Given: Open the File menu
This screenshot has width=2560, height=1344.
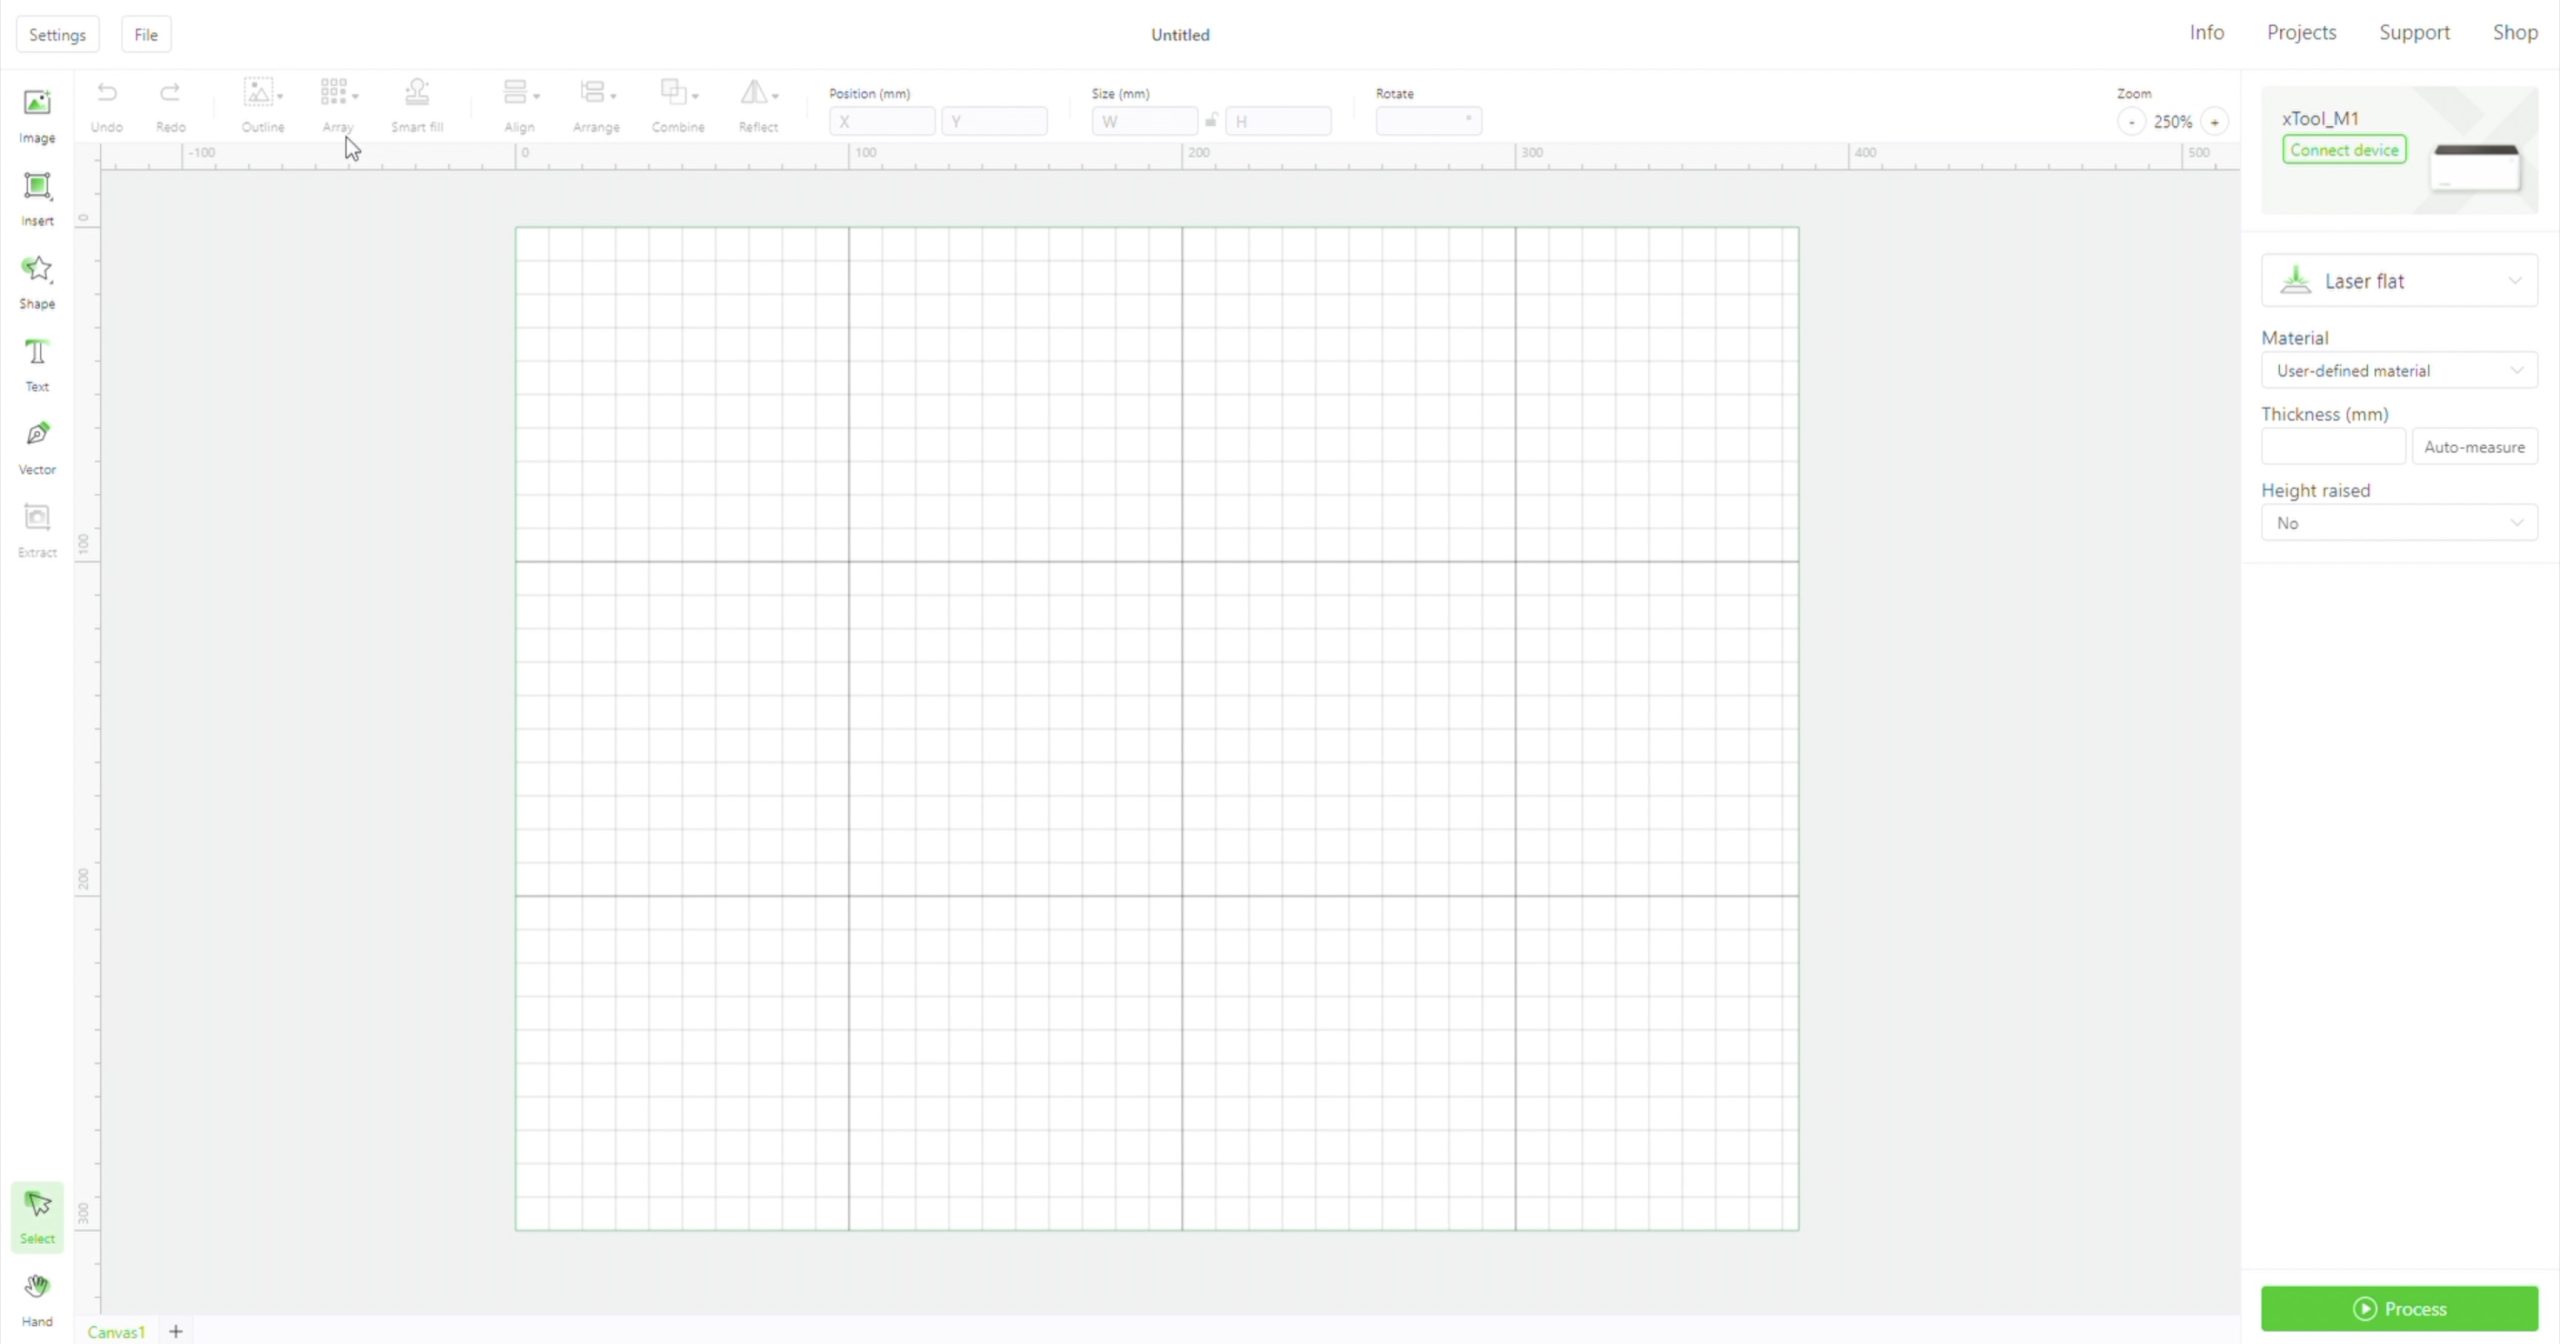Looking at the screenshot, I should [x=146, y=34].
